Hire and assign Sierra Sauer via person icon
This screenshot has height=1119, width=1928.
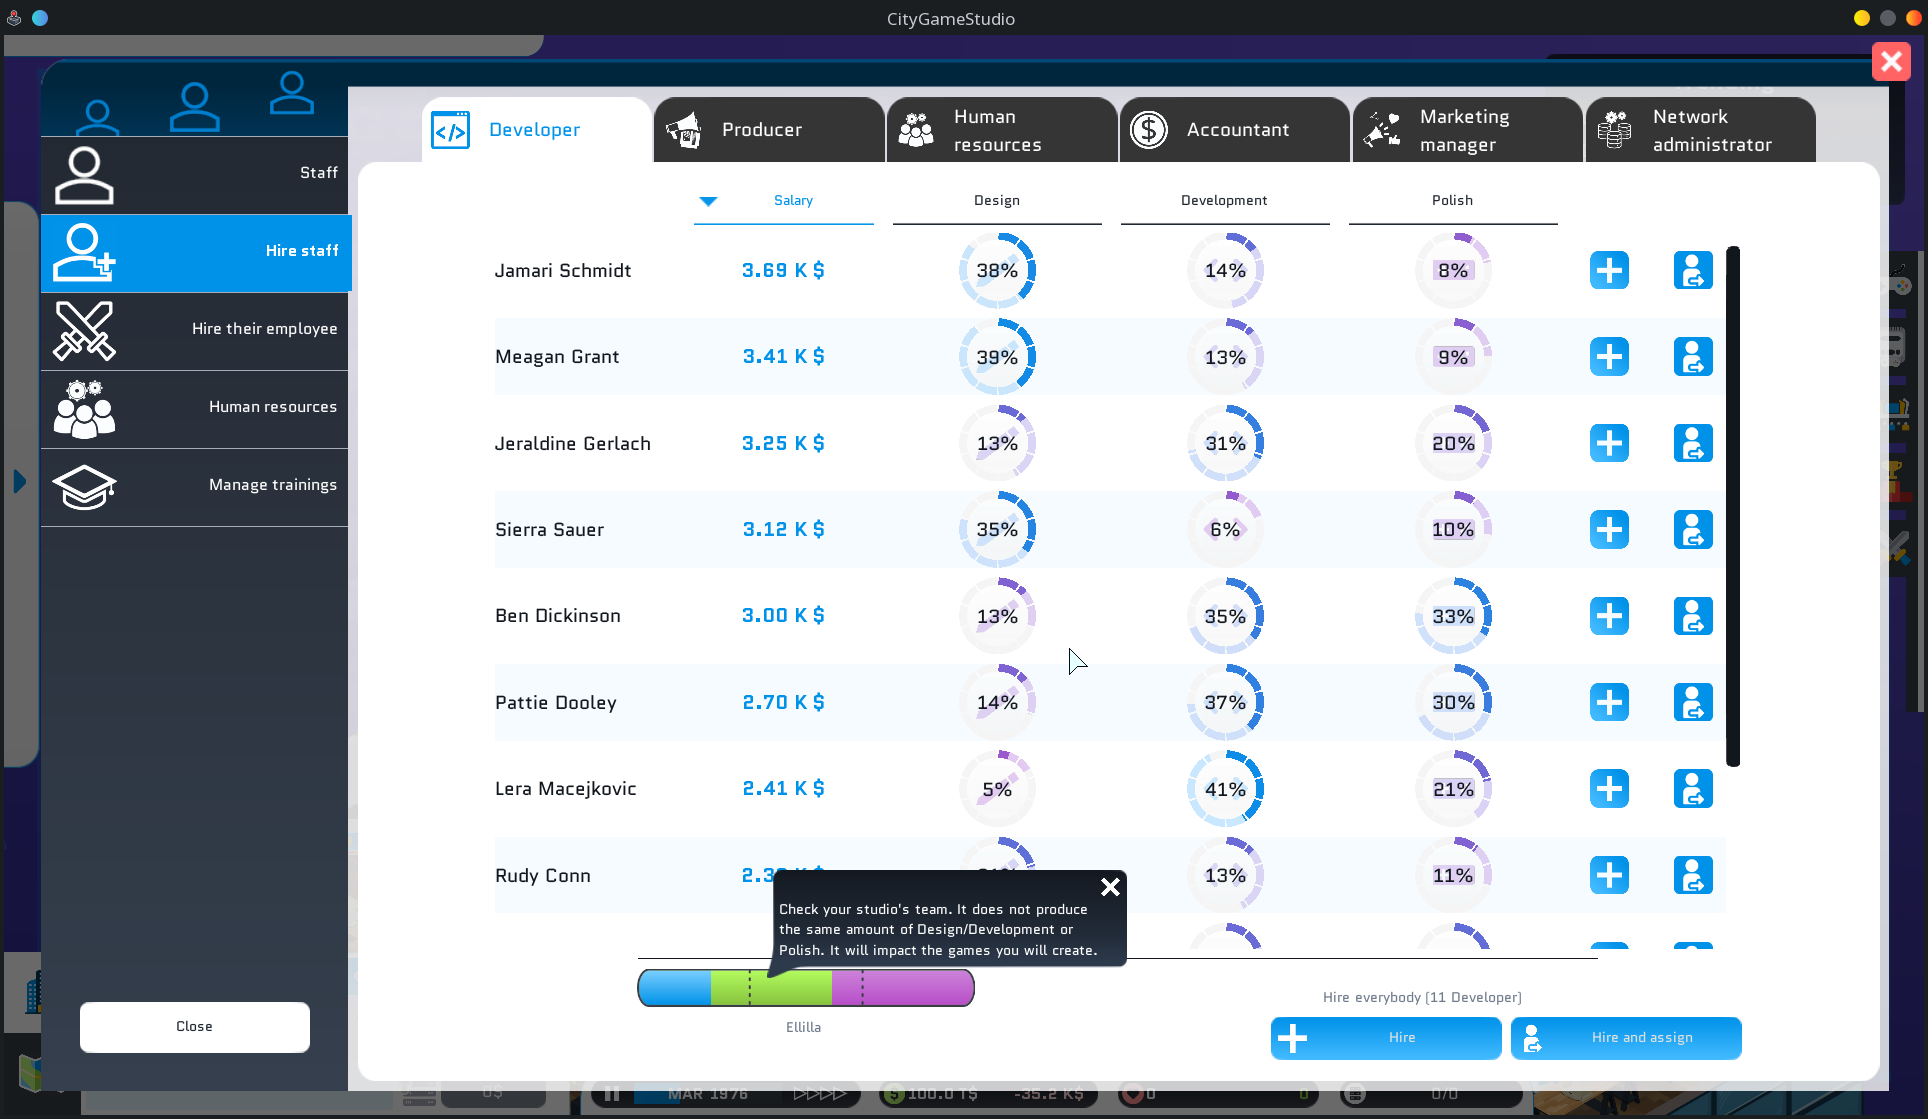pos(1693,529)
